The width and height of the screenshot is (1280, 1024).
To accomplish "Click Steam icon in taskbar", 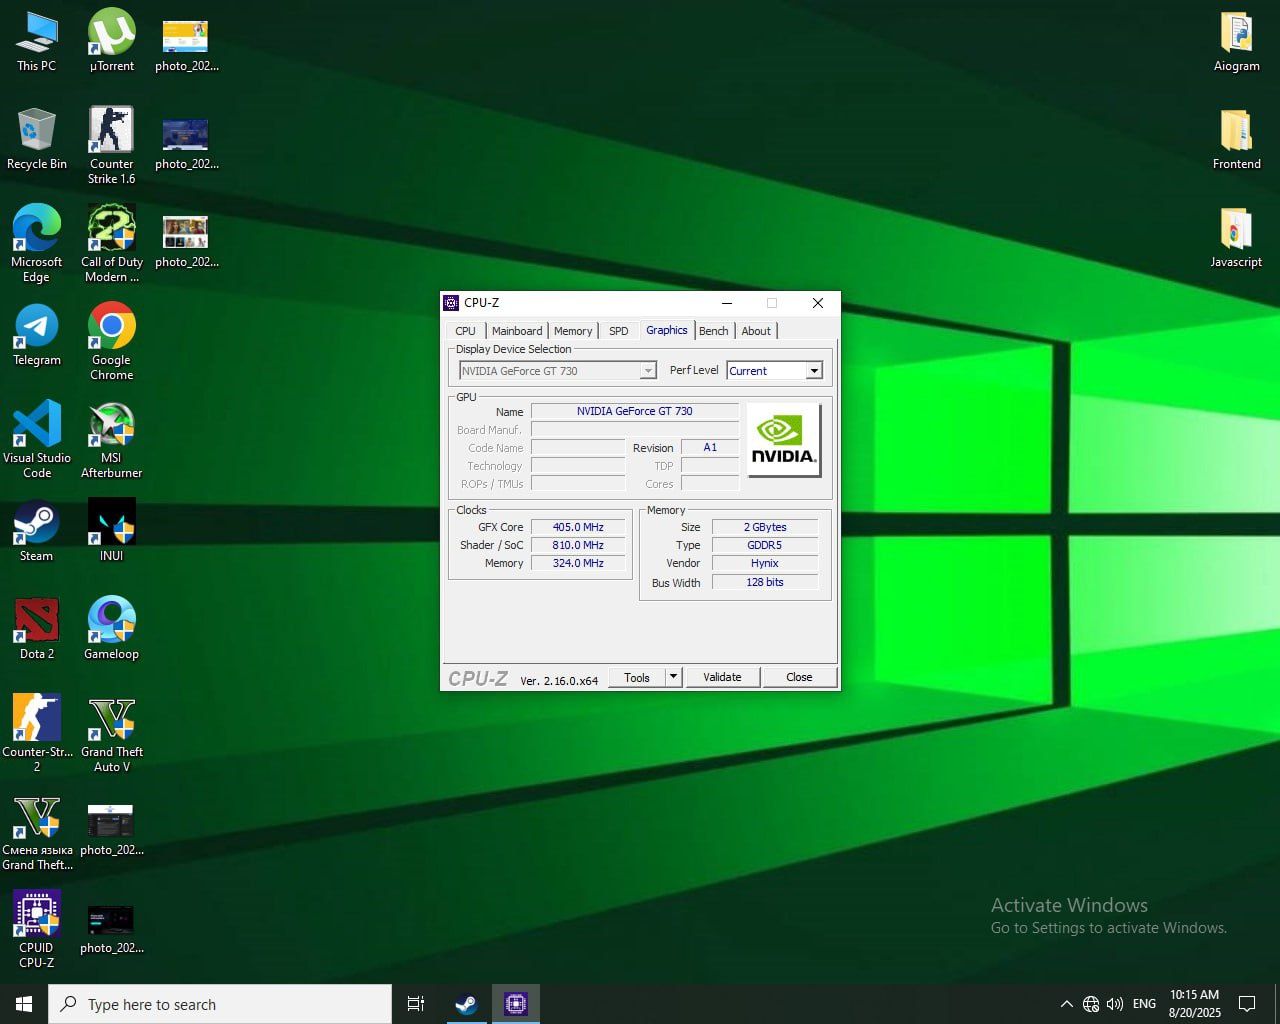I will (x=466, y=1004).
